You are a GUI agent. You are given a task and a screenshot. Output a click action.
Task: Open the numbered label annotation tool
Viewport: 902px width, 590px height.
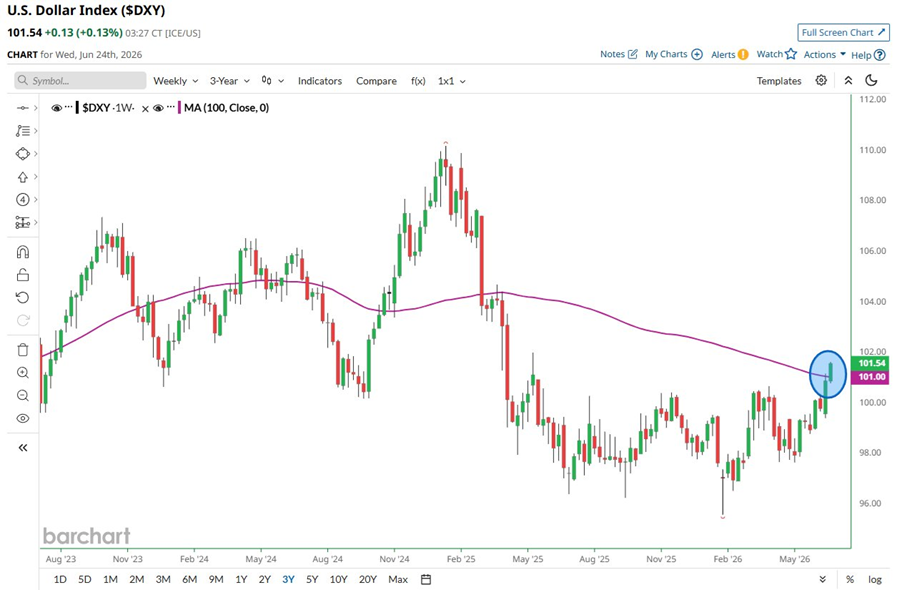click(x=22, y=200)
